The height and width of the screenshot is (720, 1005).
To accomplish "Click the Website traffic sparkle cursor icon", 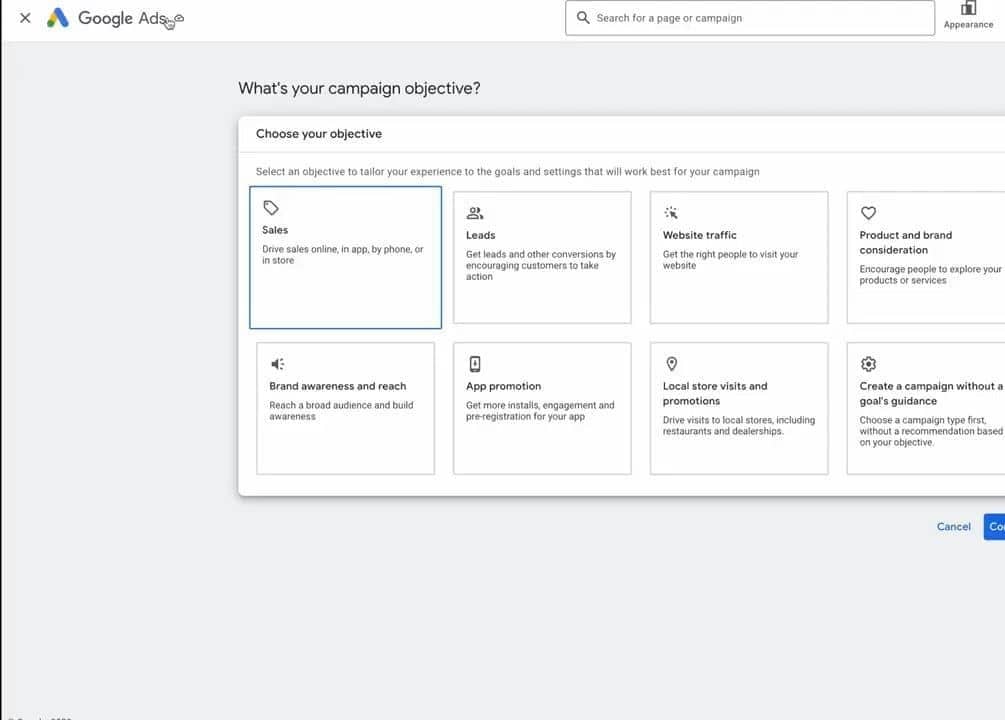I will pyautogui.click(x=671, y=213).
